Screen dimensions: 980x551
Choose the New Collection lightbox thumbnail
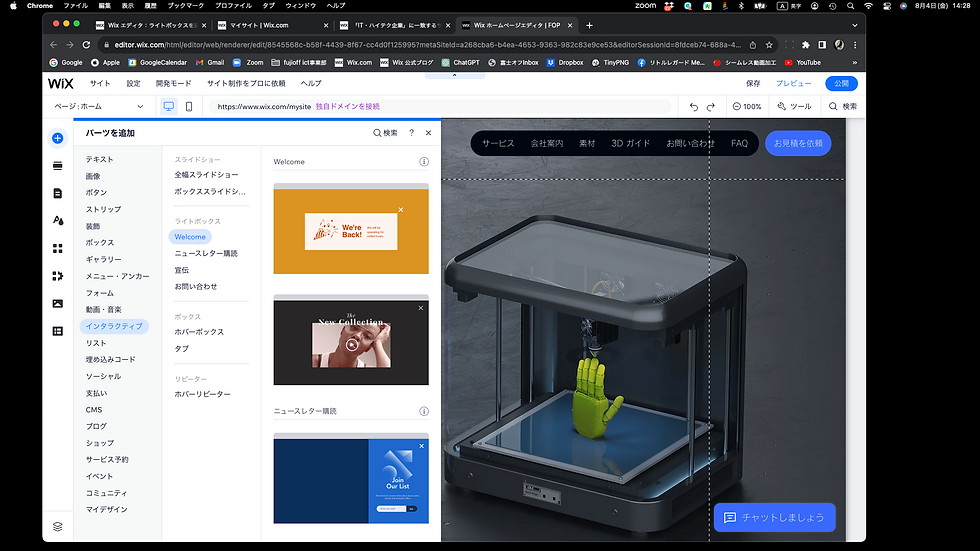point(351,340)
